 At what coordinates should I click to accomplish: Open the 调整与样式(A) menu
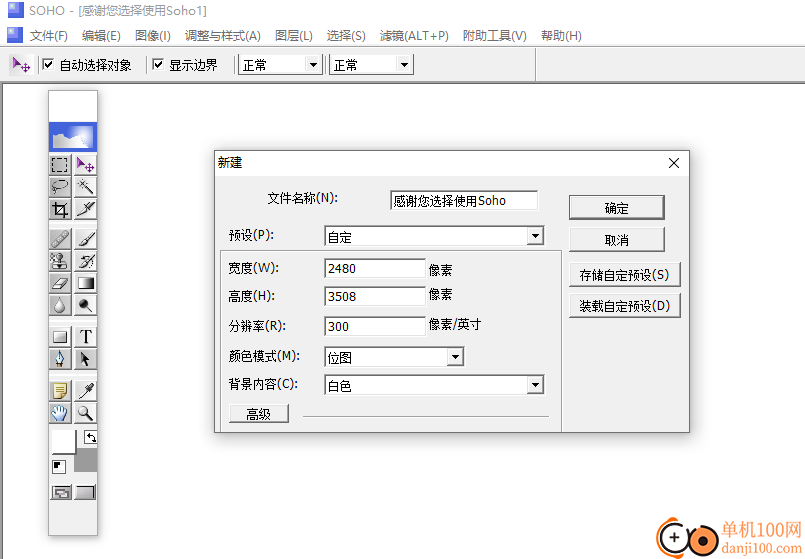click(x=223, y=35)
